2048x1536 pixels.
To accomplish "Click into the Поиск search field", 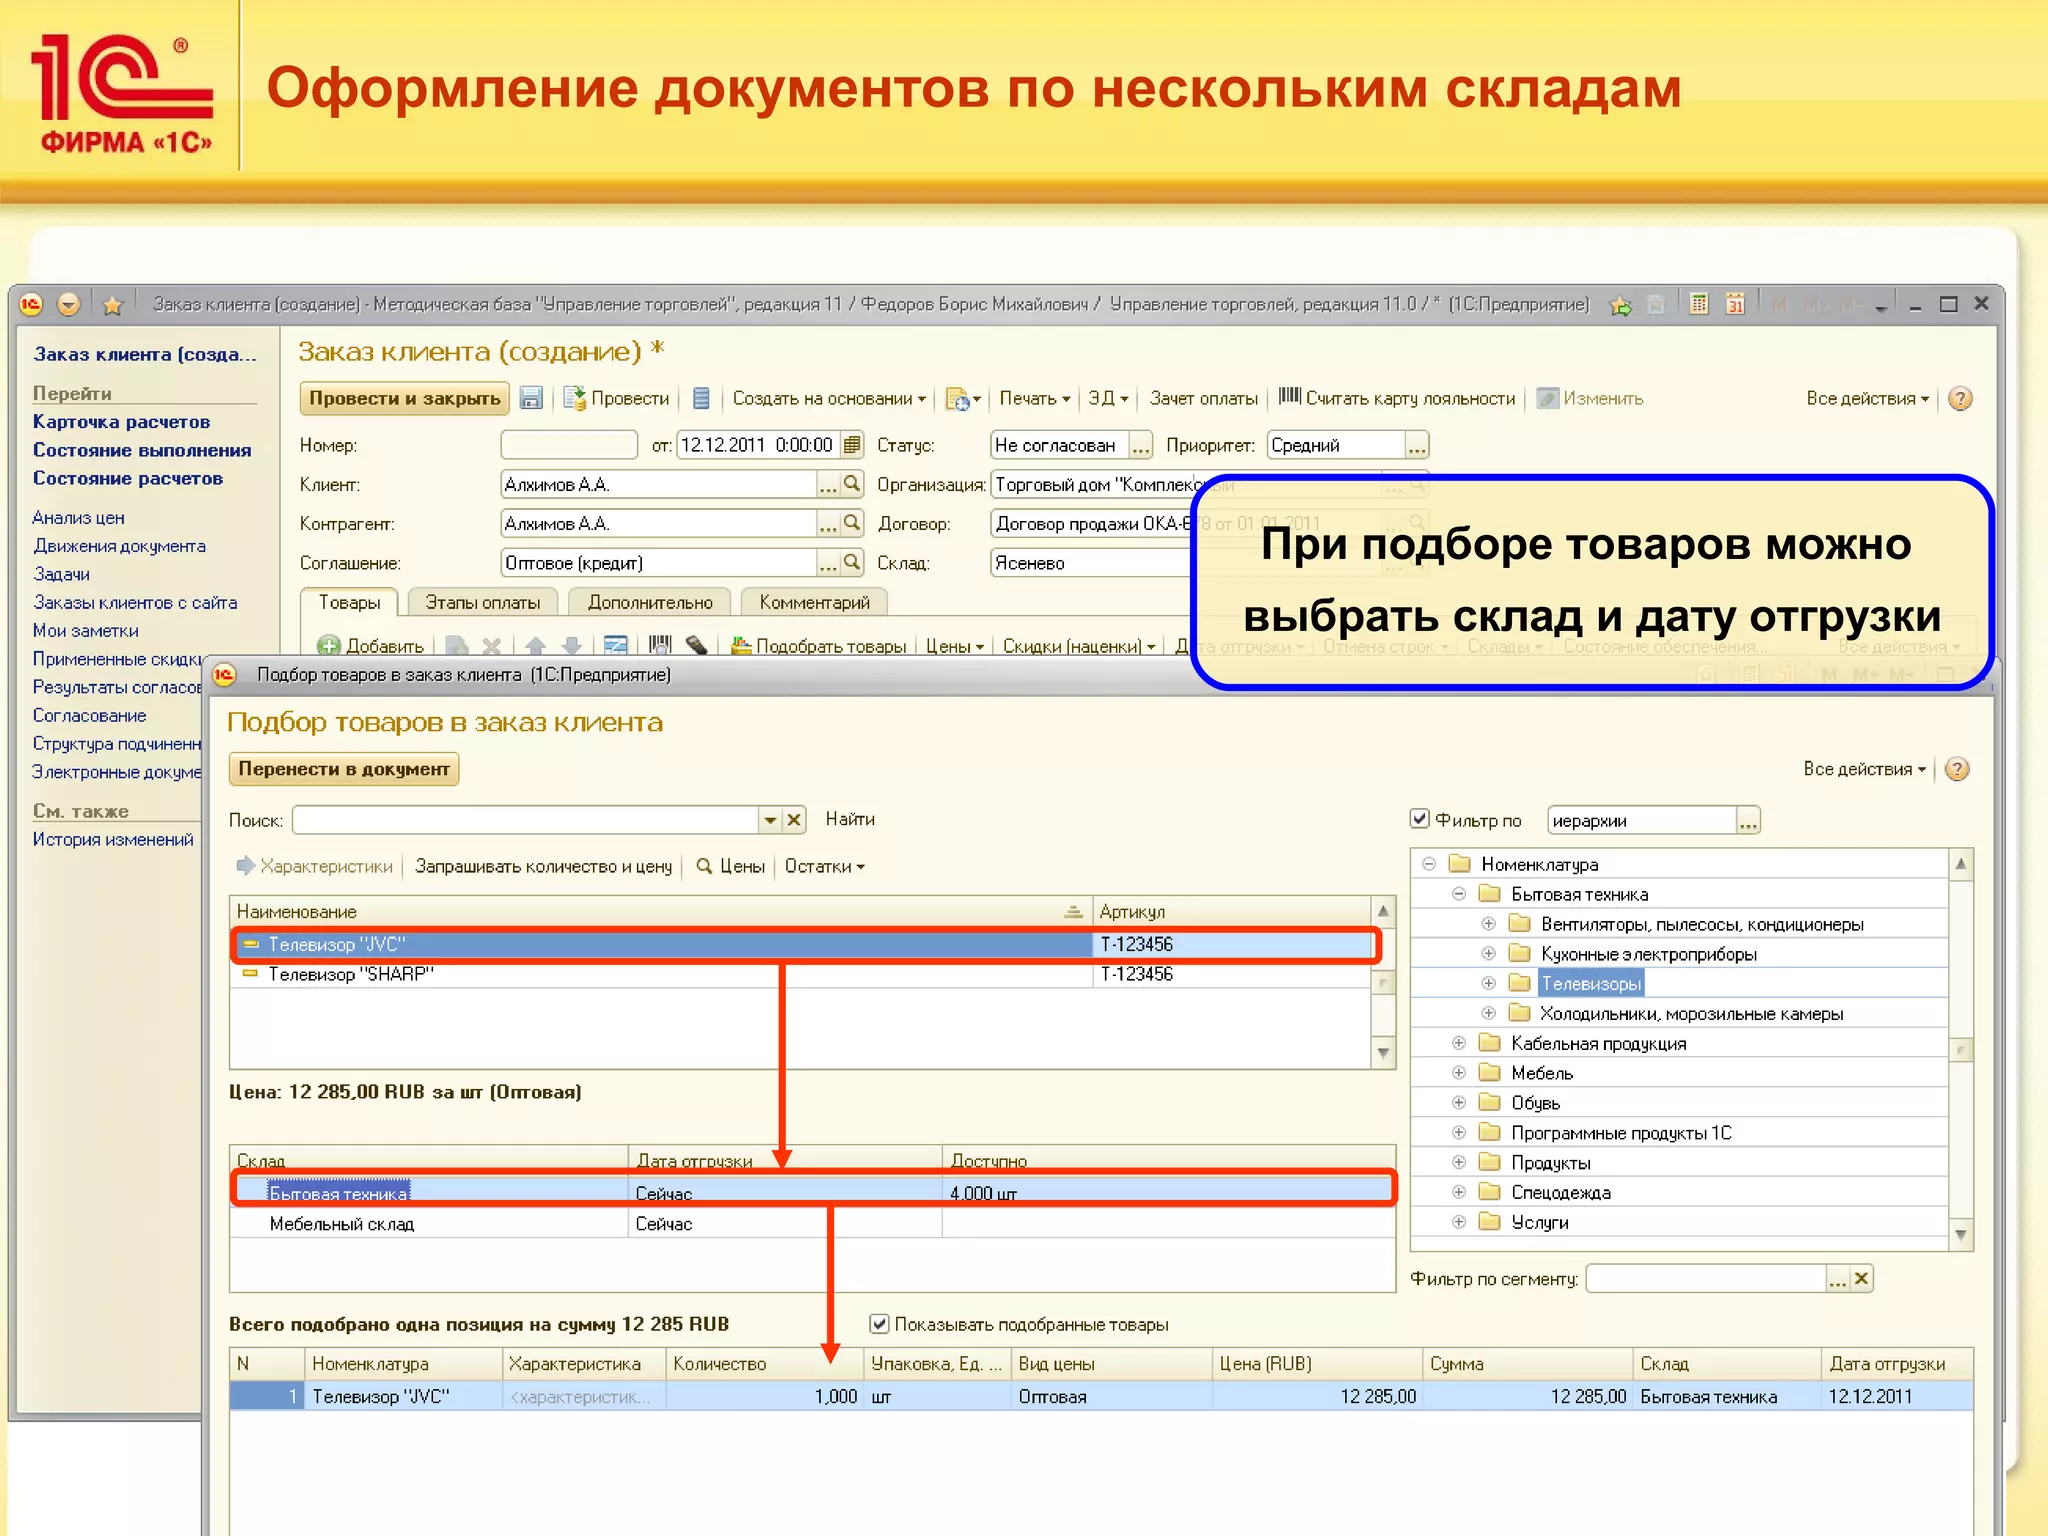I will tap(526, 820).
